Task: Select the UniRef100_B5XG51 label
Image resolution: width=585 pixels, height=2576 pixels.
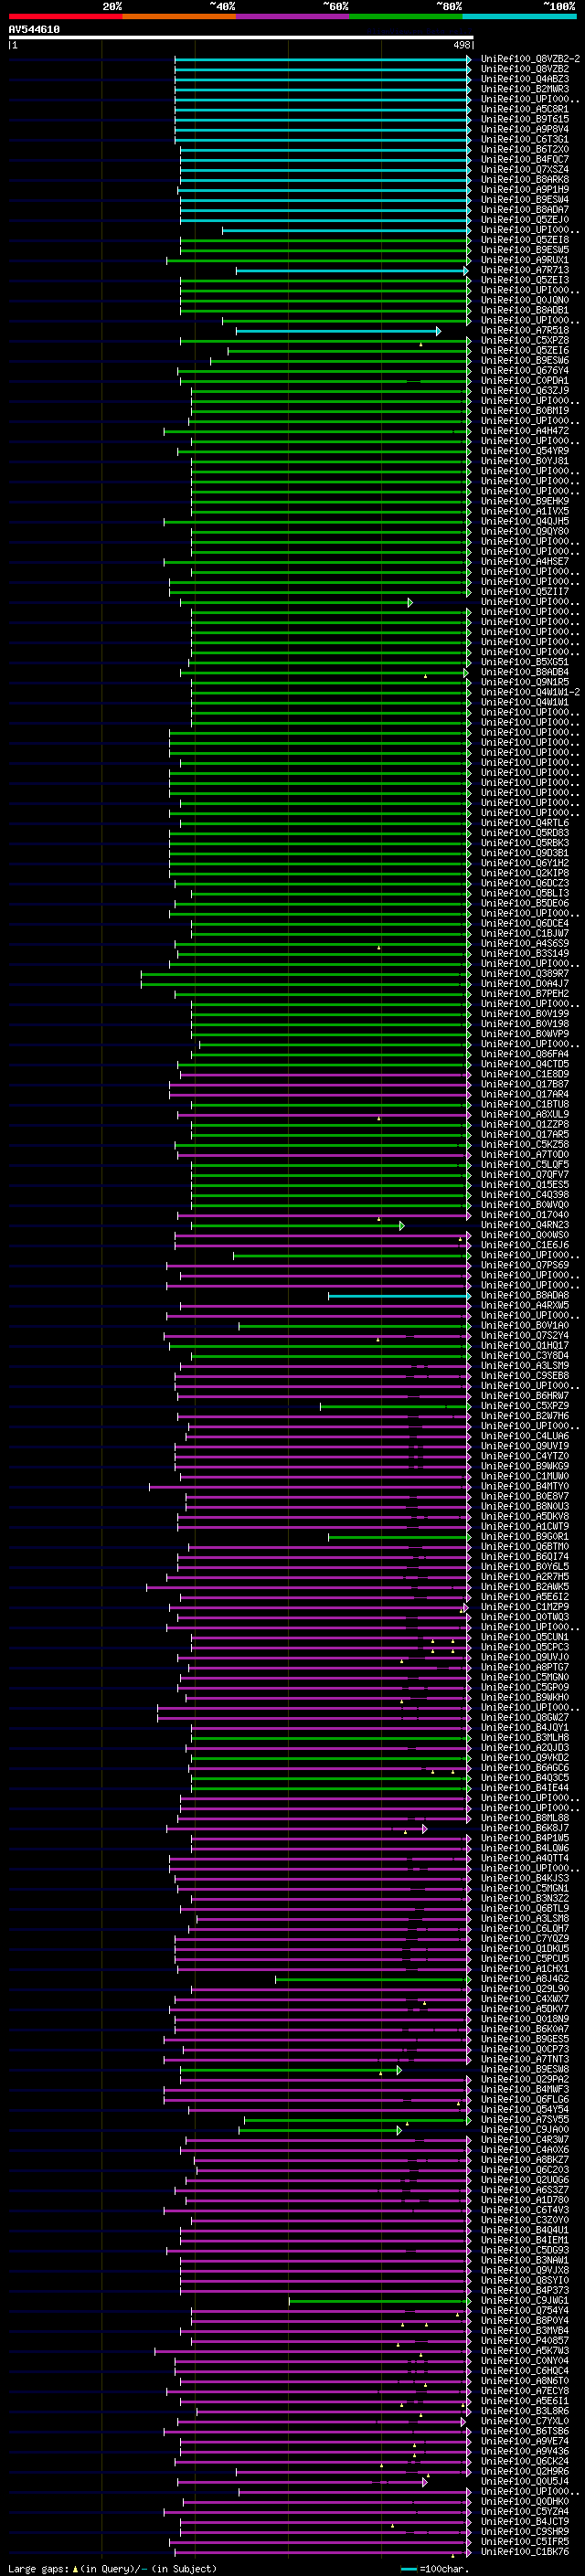Action: point(525,662)
